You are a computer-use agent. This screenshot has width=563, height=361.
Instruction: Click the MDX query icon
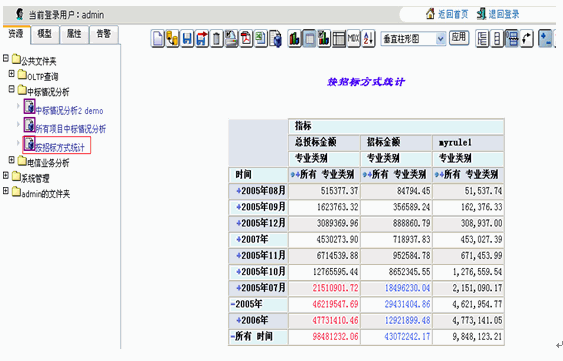354,38
